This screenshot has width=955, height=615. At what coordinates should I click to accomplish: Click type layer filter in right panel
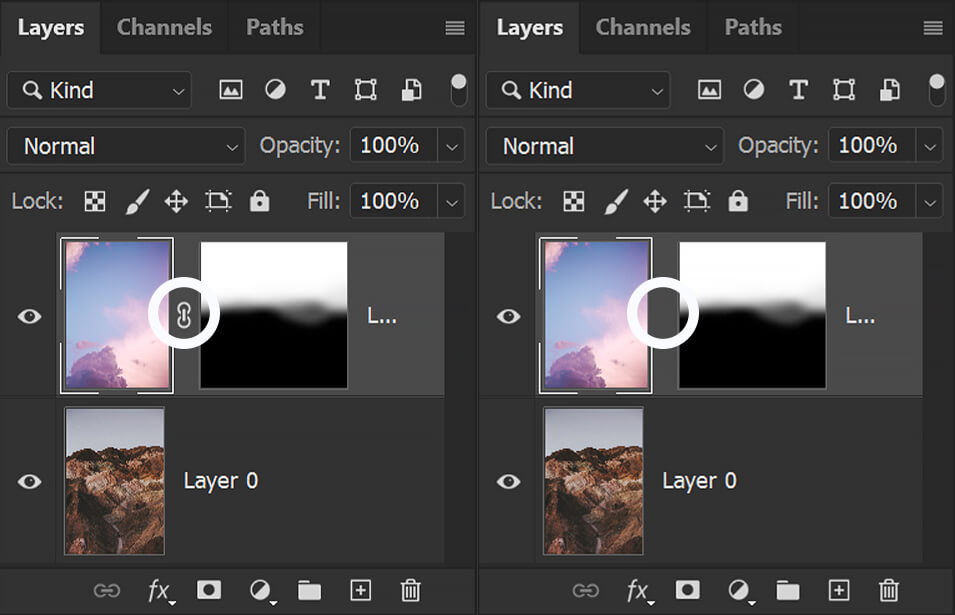pyautogui.click(x=798, y=90)
